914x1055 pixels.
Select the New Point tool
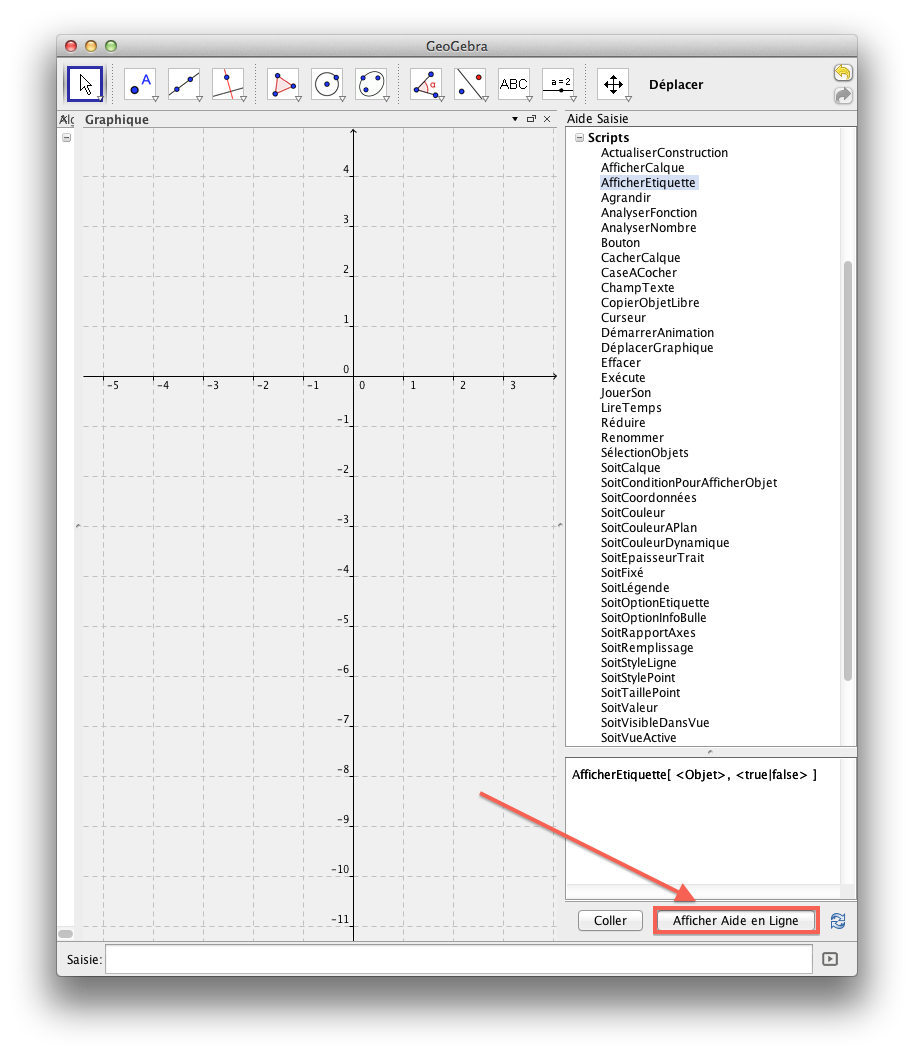coord(141,84)
